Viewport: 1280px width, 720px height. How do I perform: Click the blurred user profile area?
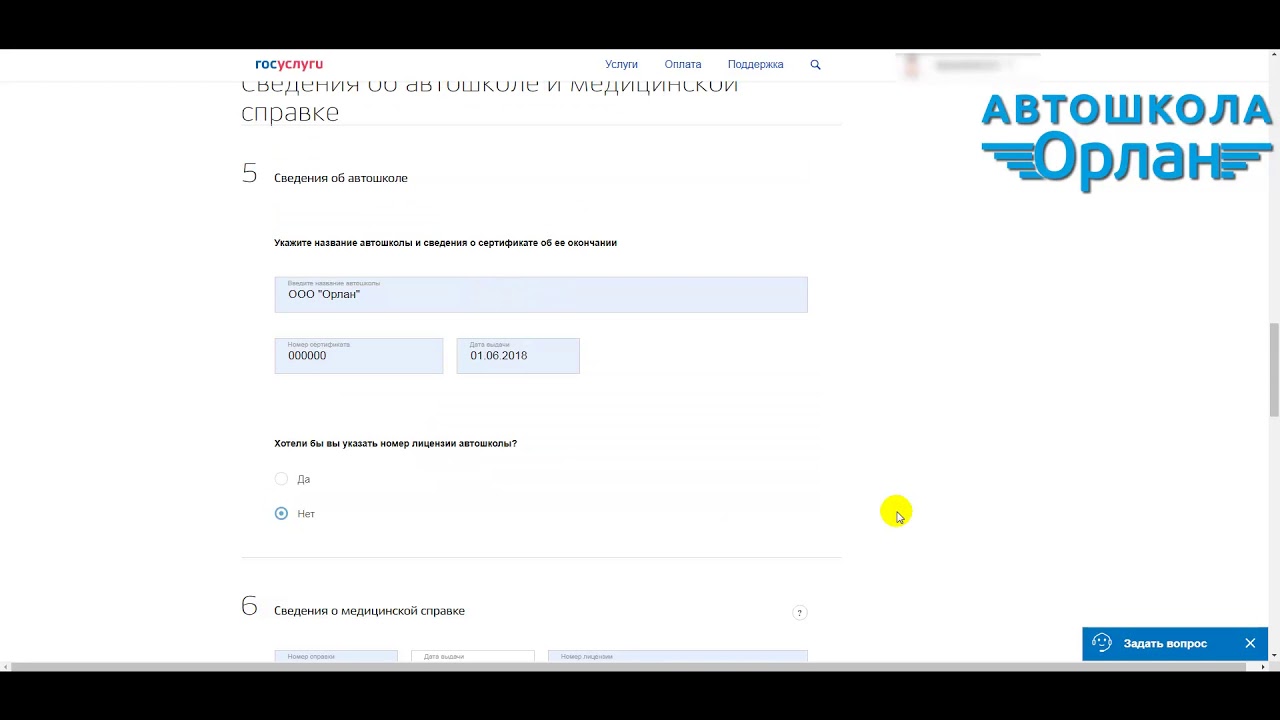[967, 66]
